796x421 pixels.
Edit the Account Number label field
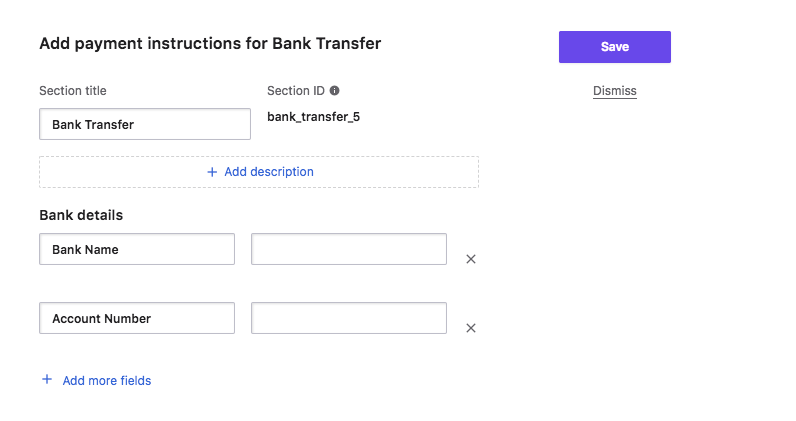(x=137, y=318)
